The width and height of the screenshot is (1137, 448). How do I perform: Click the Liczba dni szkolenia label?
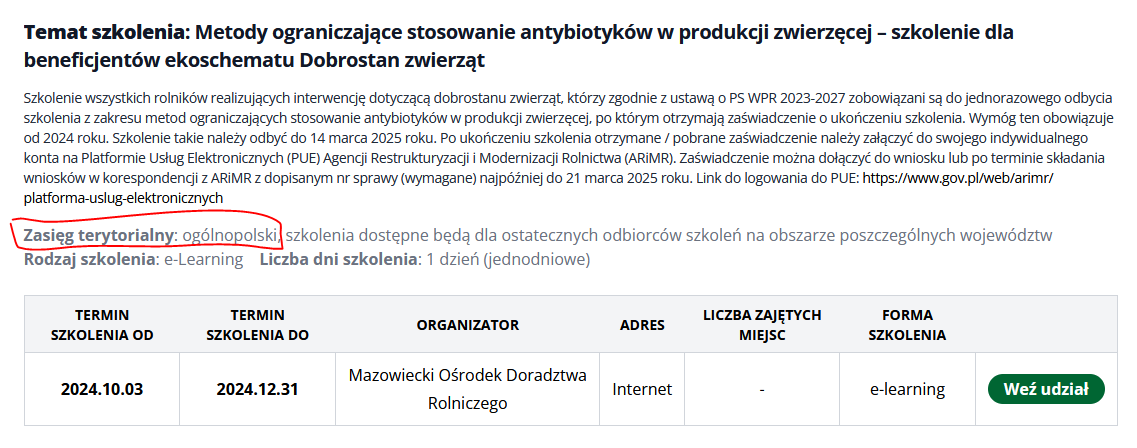point(338,260)
